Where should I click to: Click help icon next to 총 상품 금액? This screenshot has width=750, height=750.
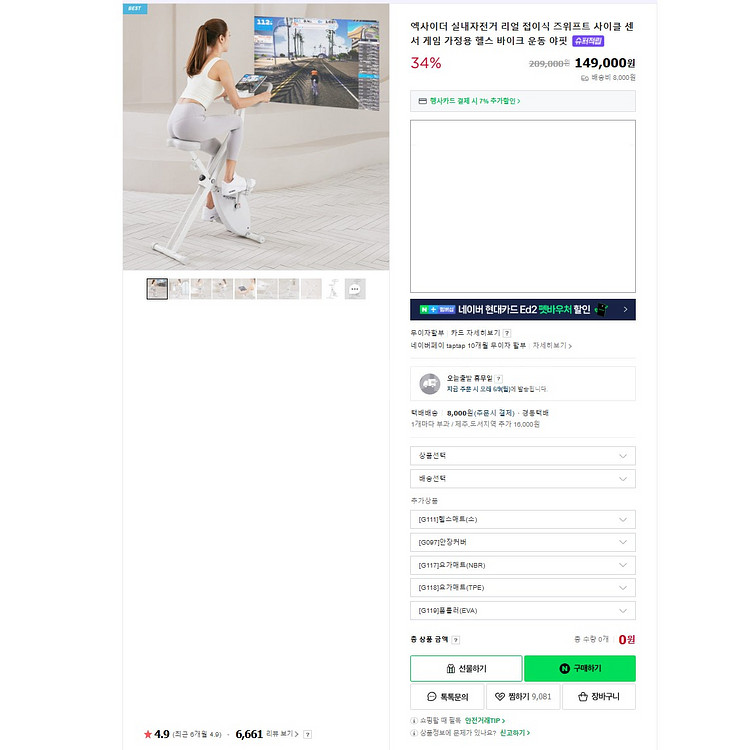(x=456, y=640)
